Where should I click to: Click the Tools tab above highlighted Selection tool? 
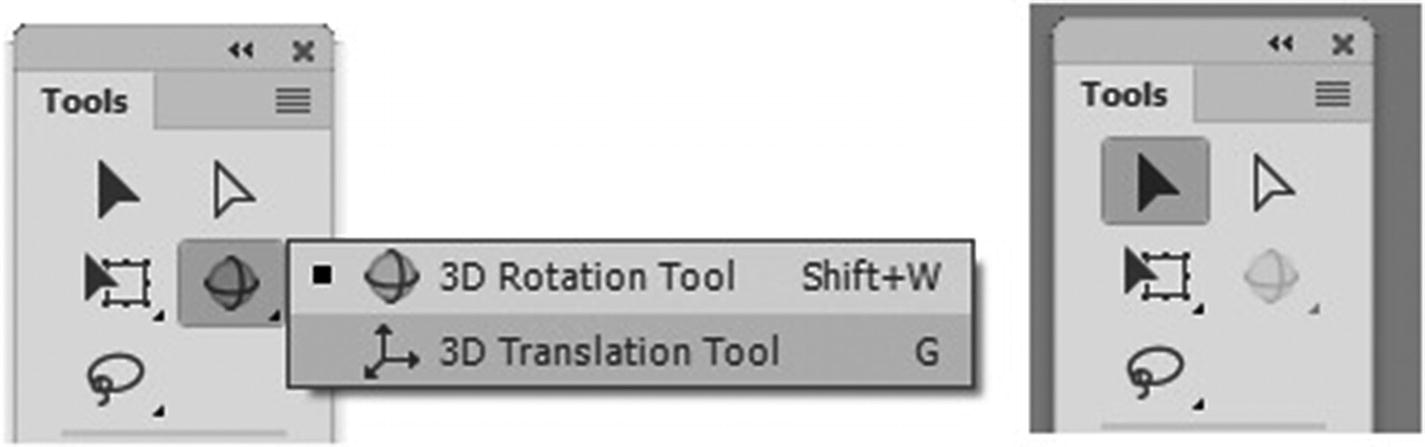[1124, 95]
